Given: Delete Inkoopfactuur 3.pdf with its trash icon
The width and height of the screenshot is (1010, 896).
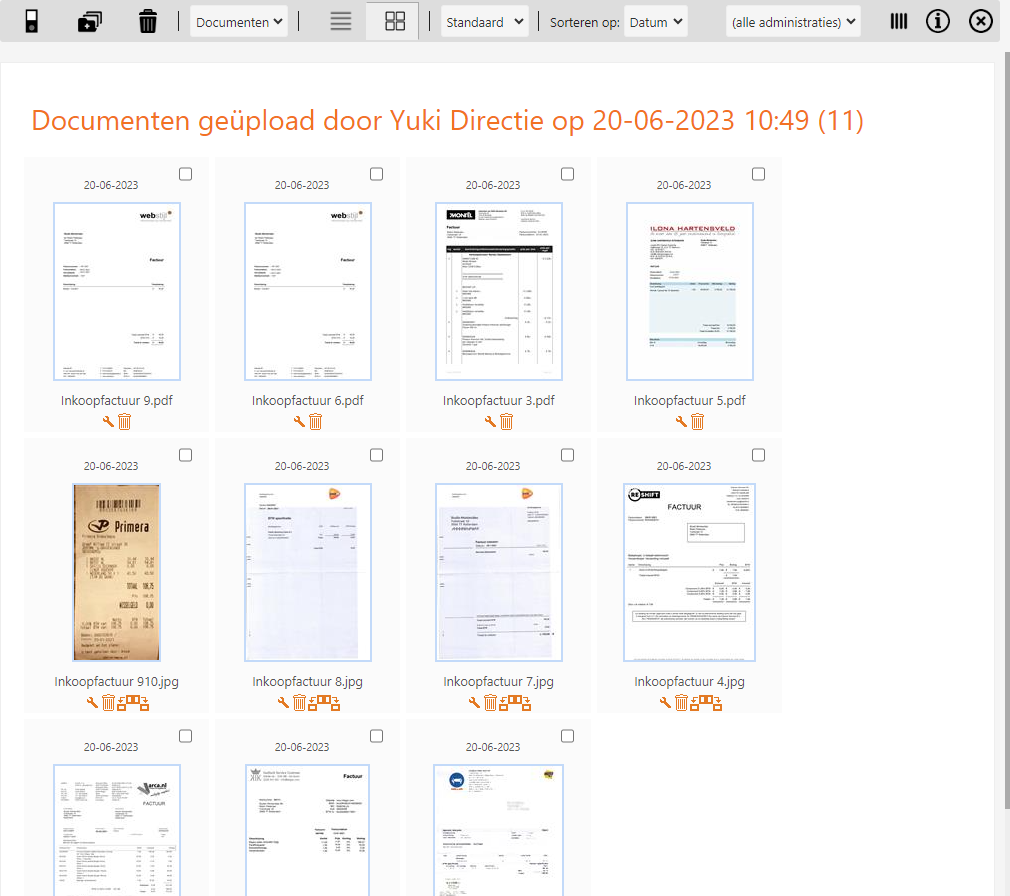Looking at the screenshot, I should point(507,422).
